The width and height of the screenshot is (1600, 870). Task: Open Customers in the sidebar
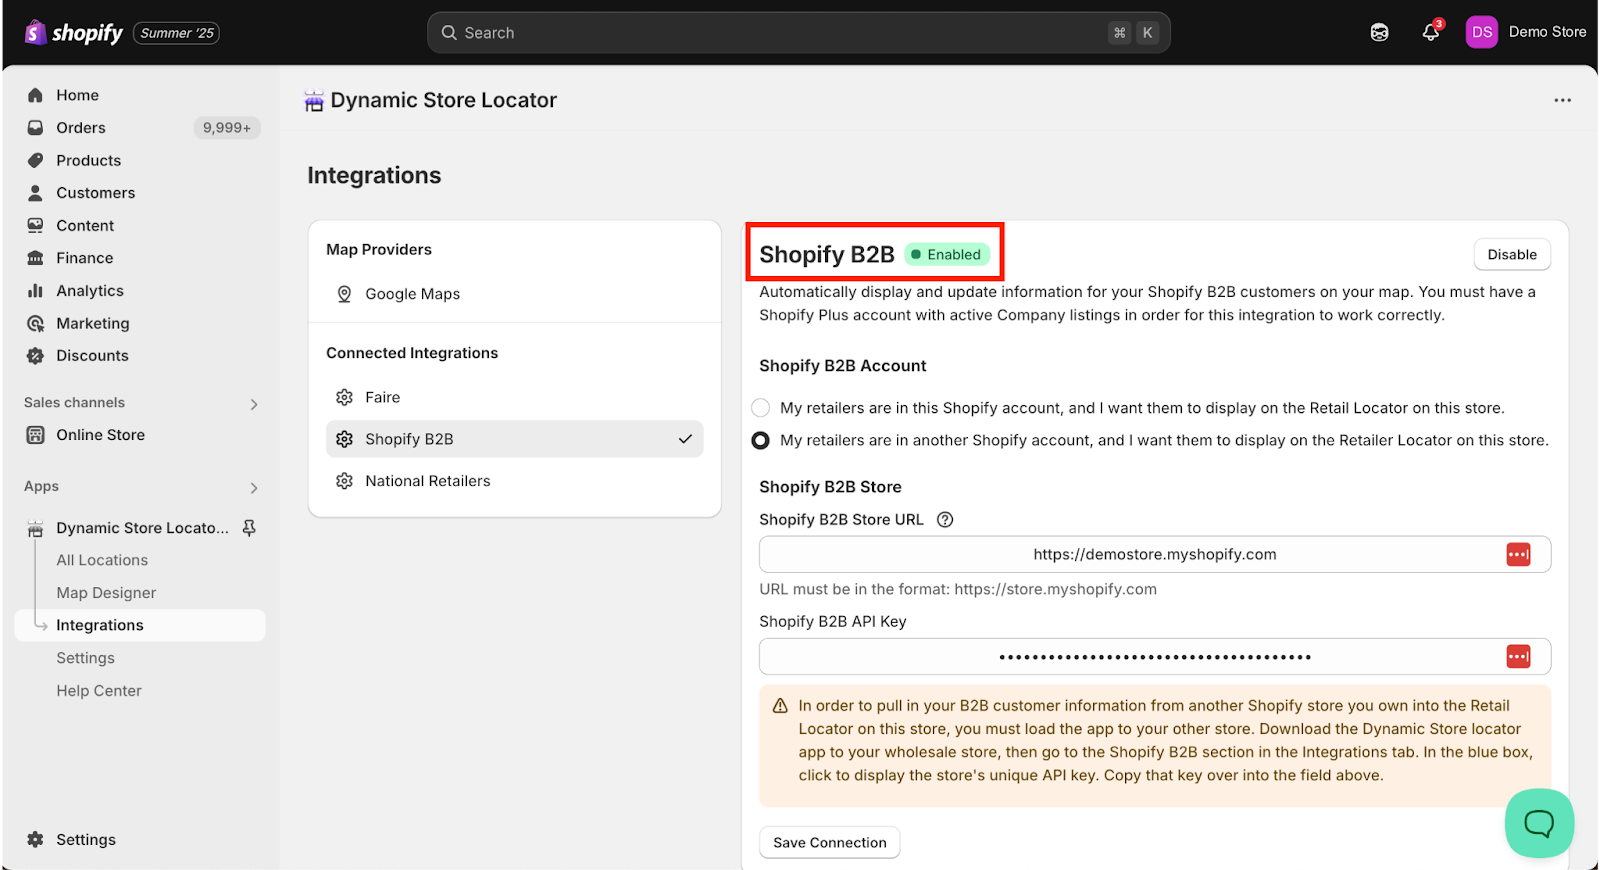[95, 193]
